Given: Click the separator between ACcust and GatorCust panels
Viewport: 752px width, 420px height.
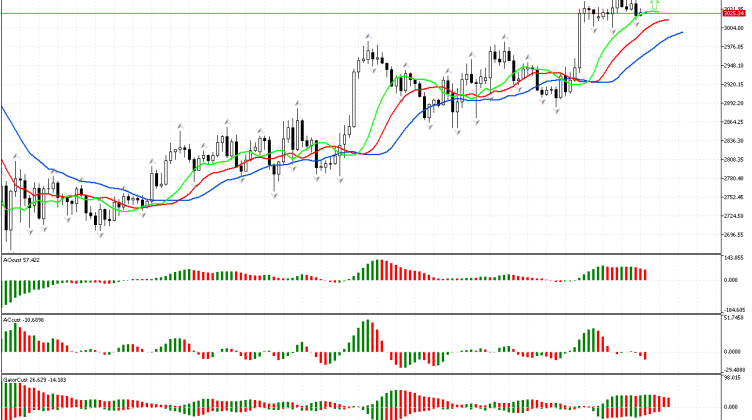Looking at the screenshot, I should [360, 373].
